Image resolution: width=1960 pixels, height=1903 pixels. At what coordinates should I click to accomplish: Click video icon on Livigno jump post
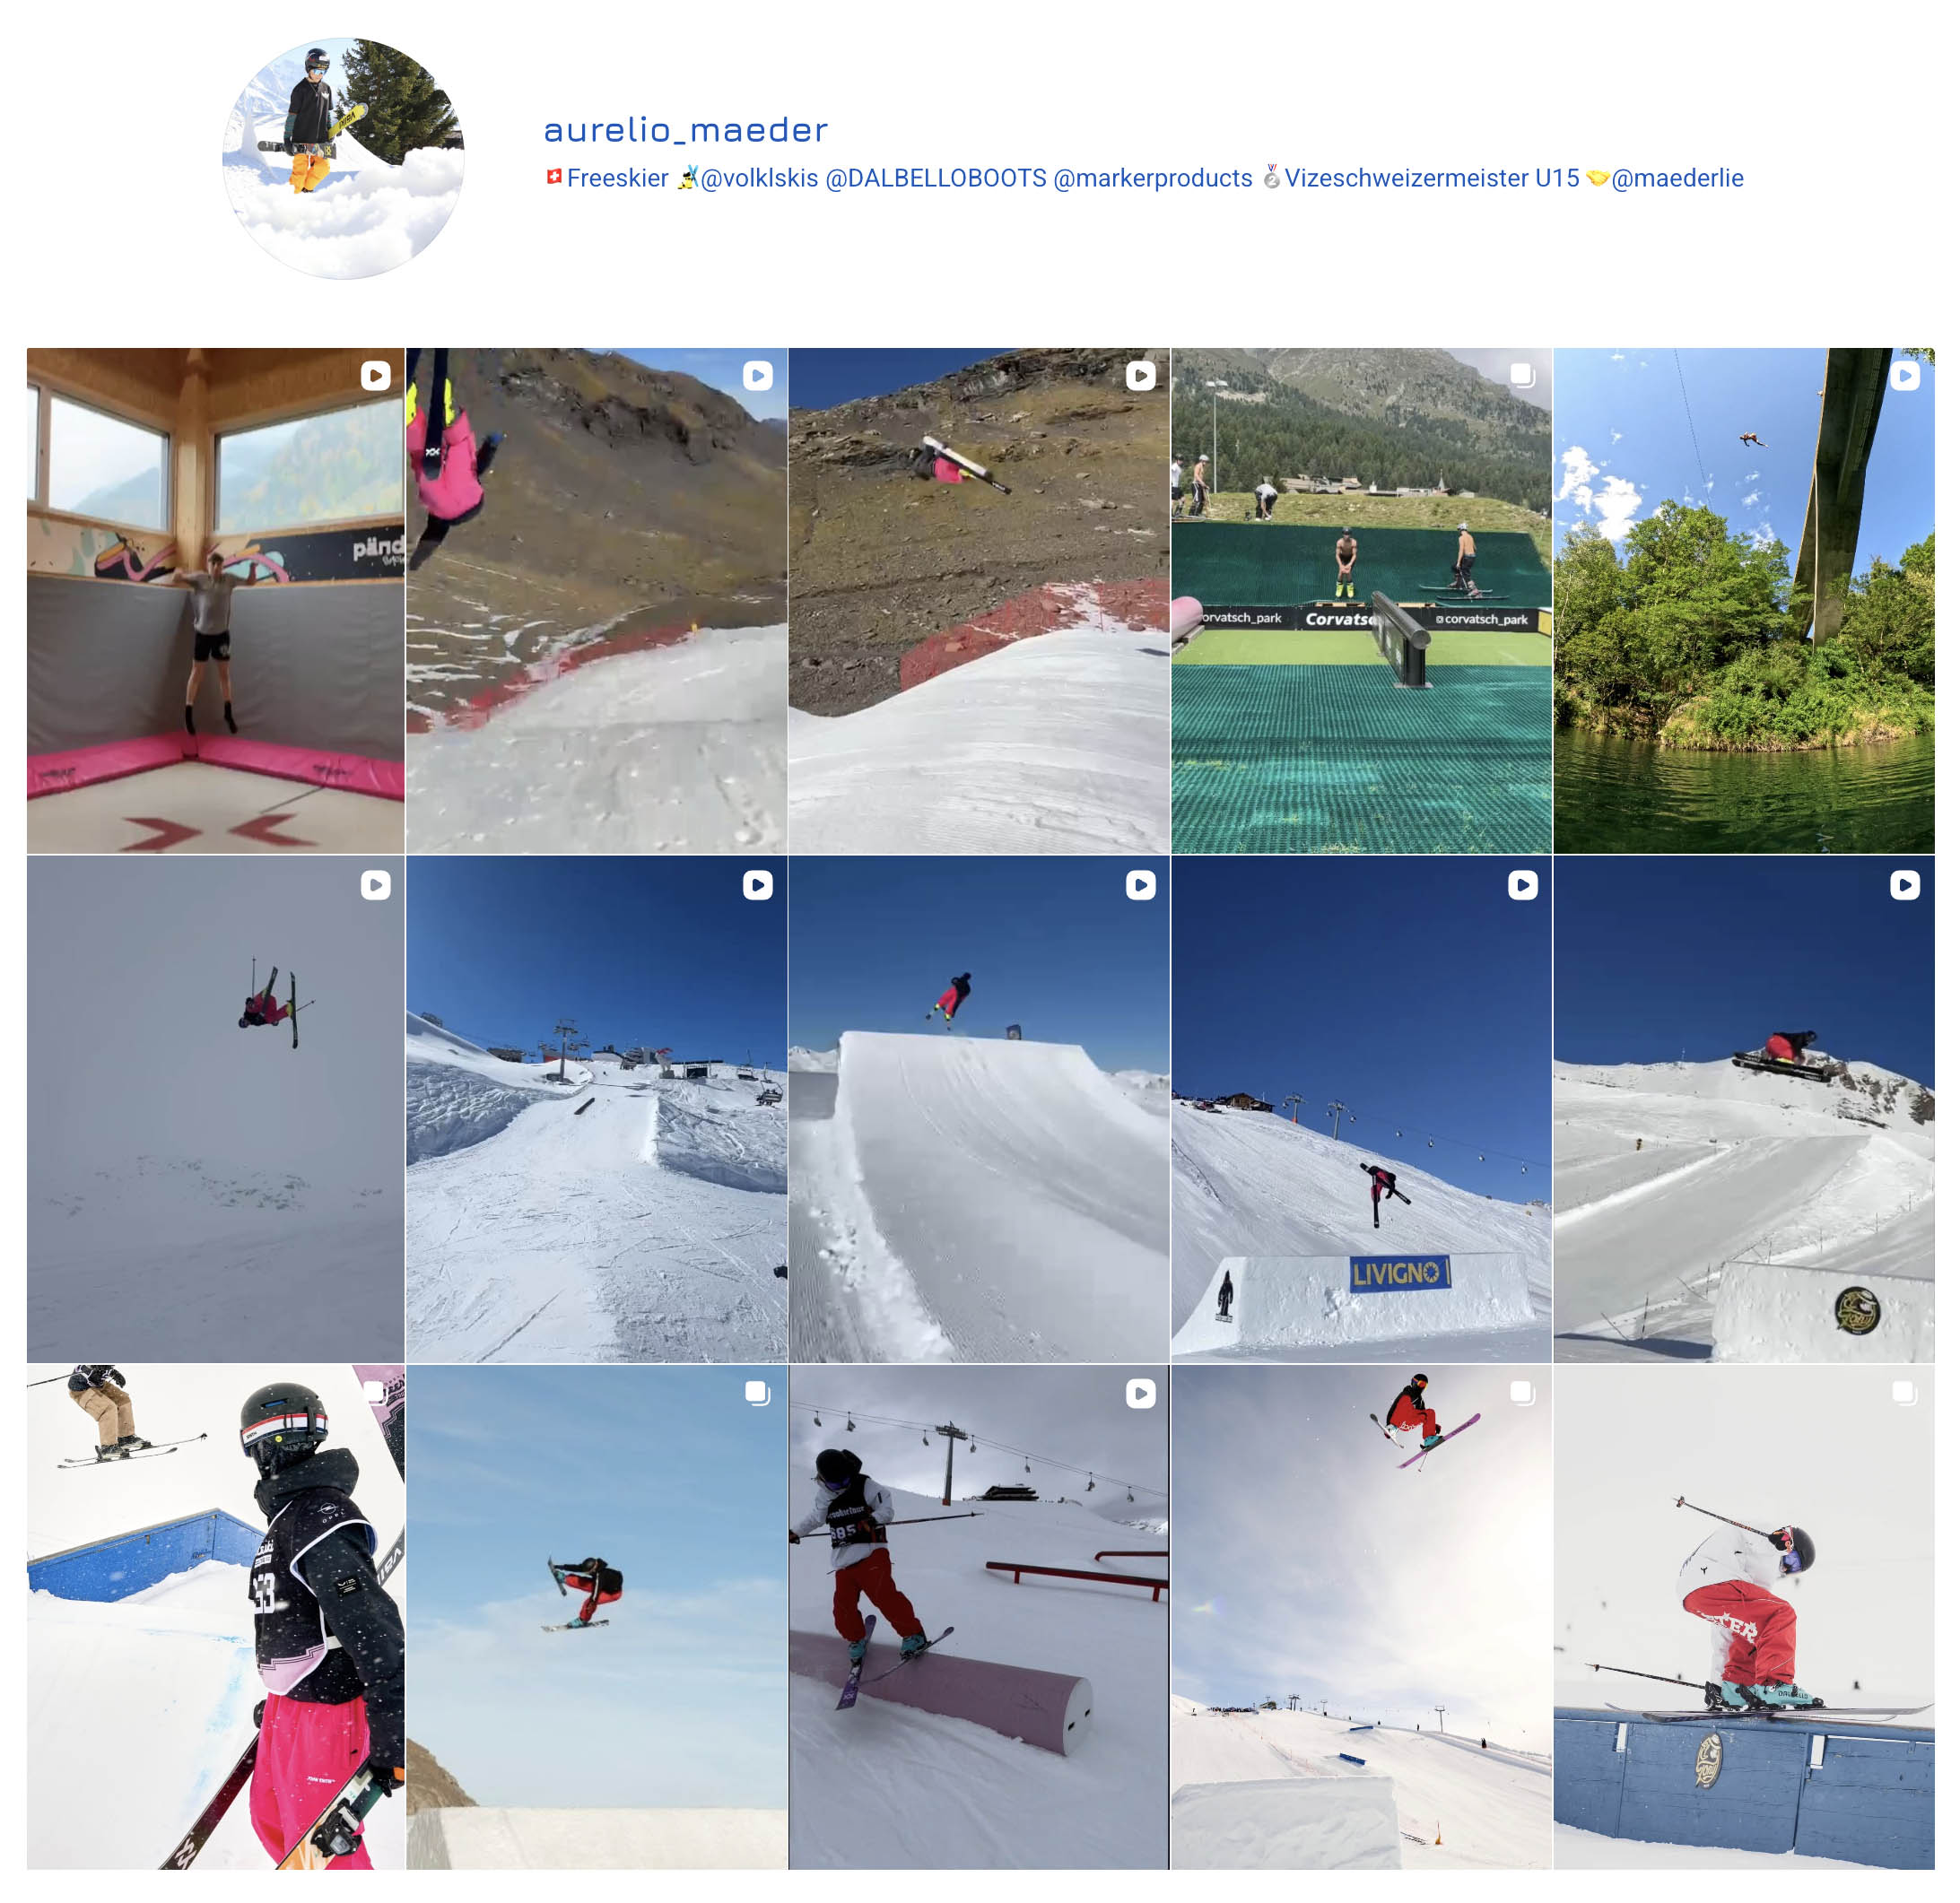pos(1522,885)
